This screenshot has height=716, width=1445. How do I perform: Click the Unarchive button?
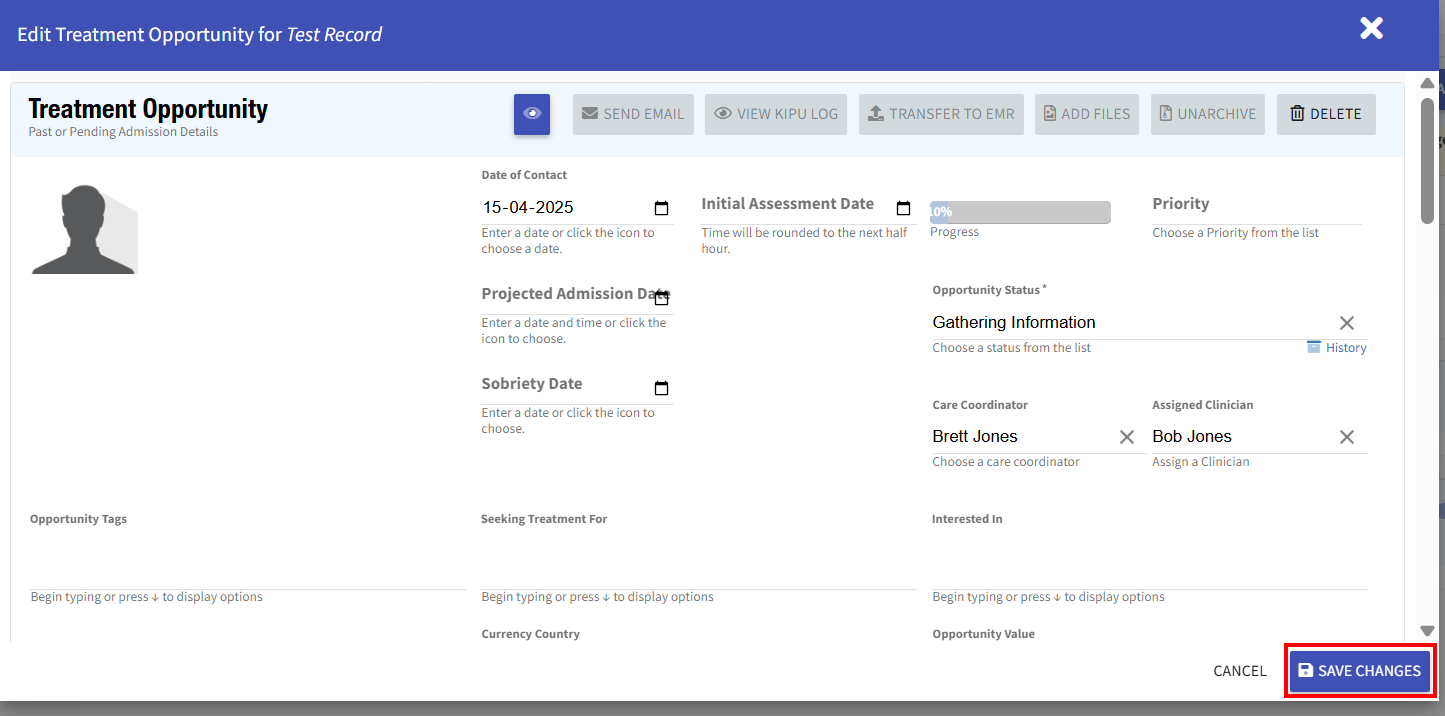point(1207,114)
